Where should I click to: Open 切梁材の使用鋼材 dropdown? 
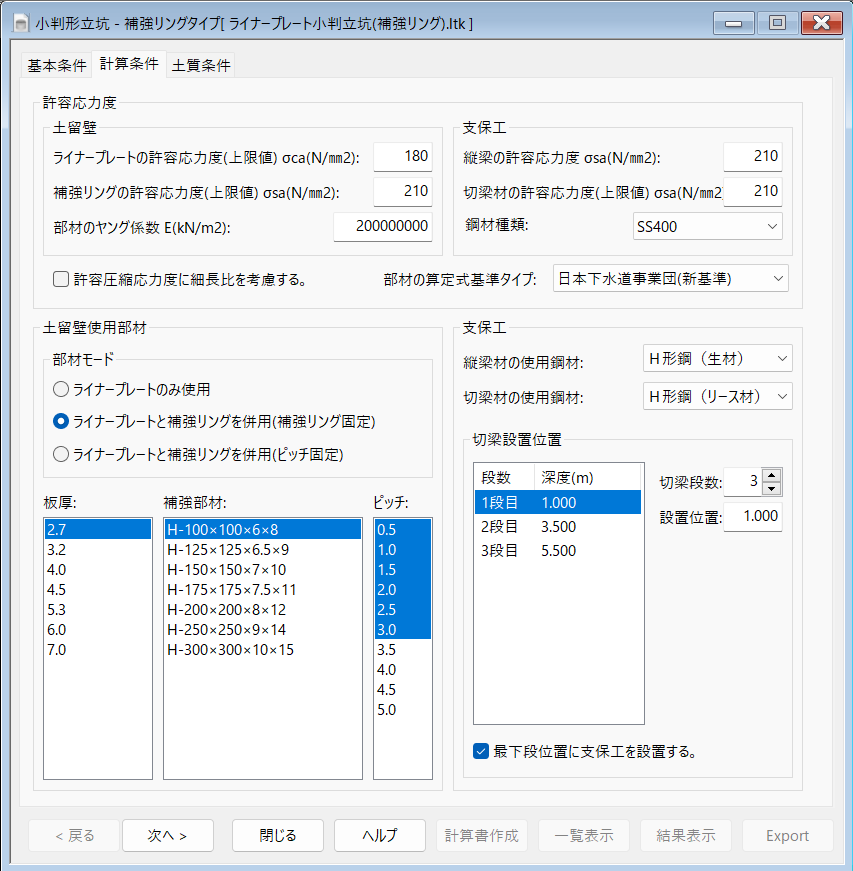[716, 396]
